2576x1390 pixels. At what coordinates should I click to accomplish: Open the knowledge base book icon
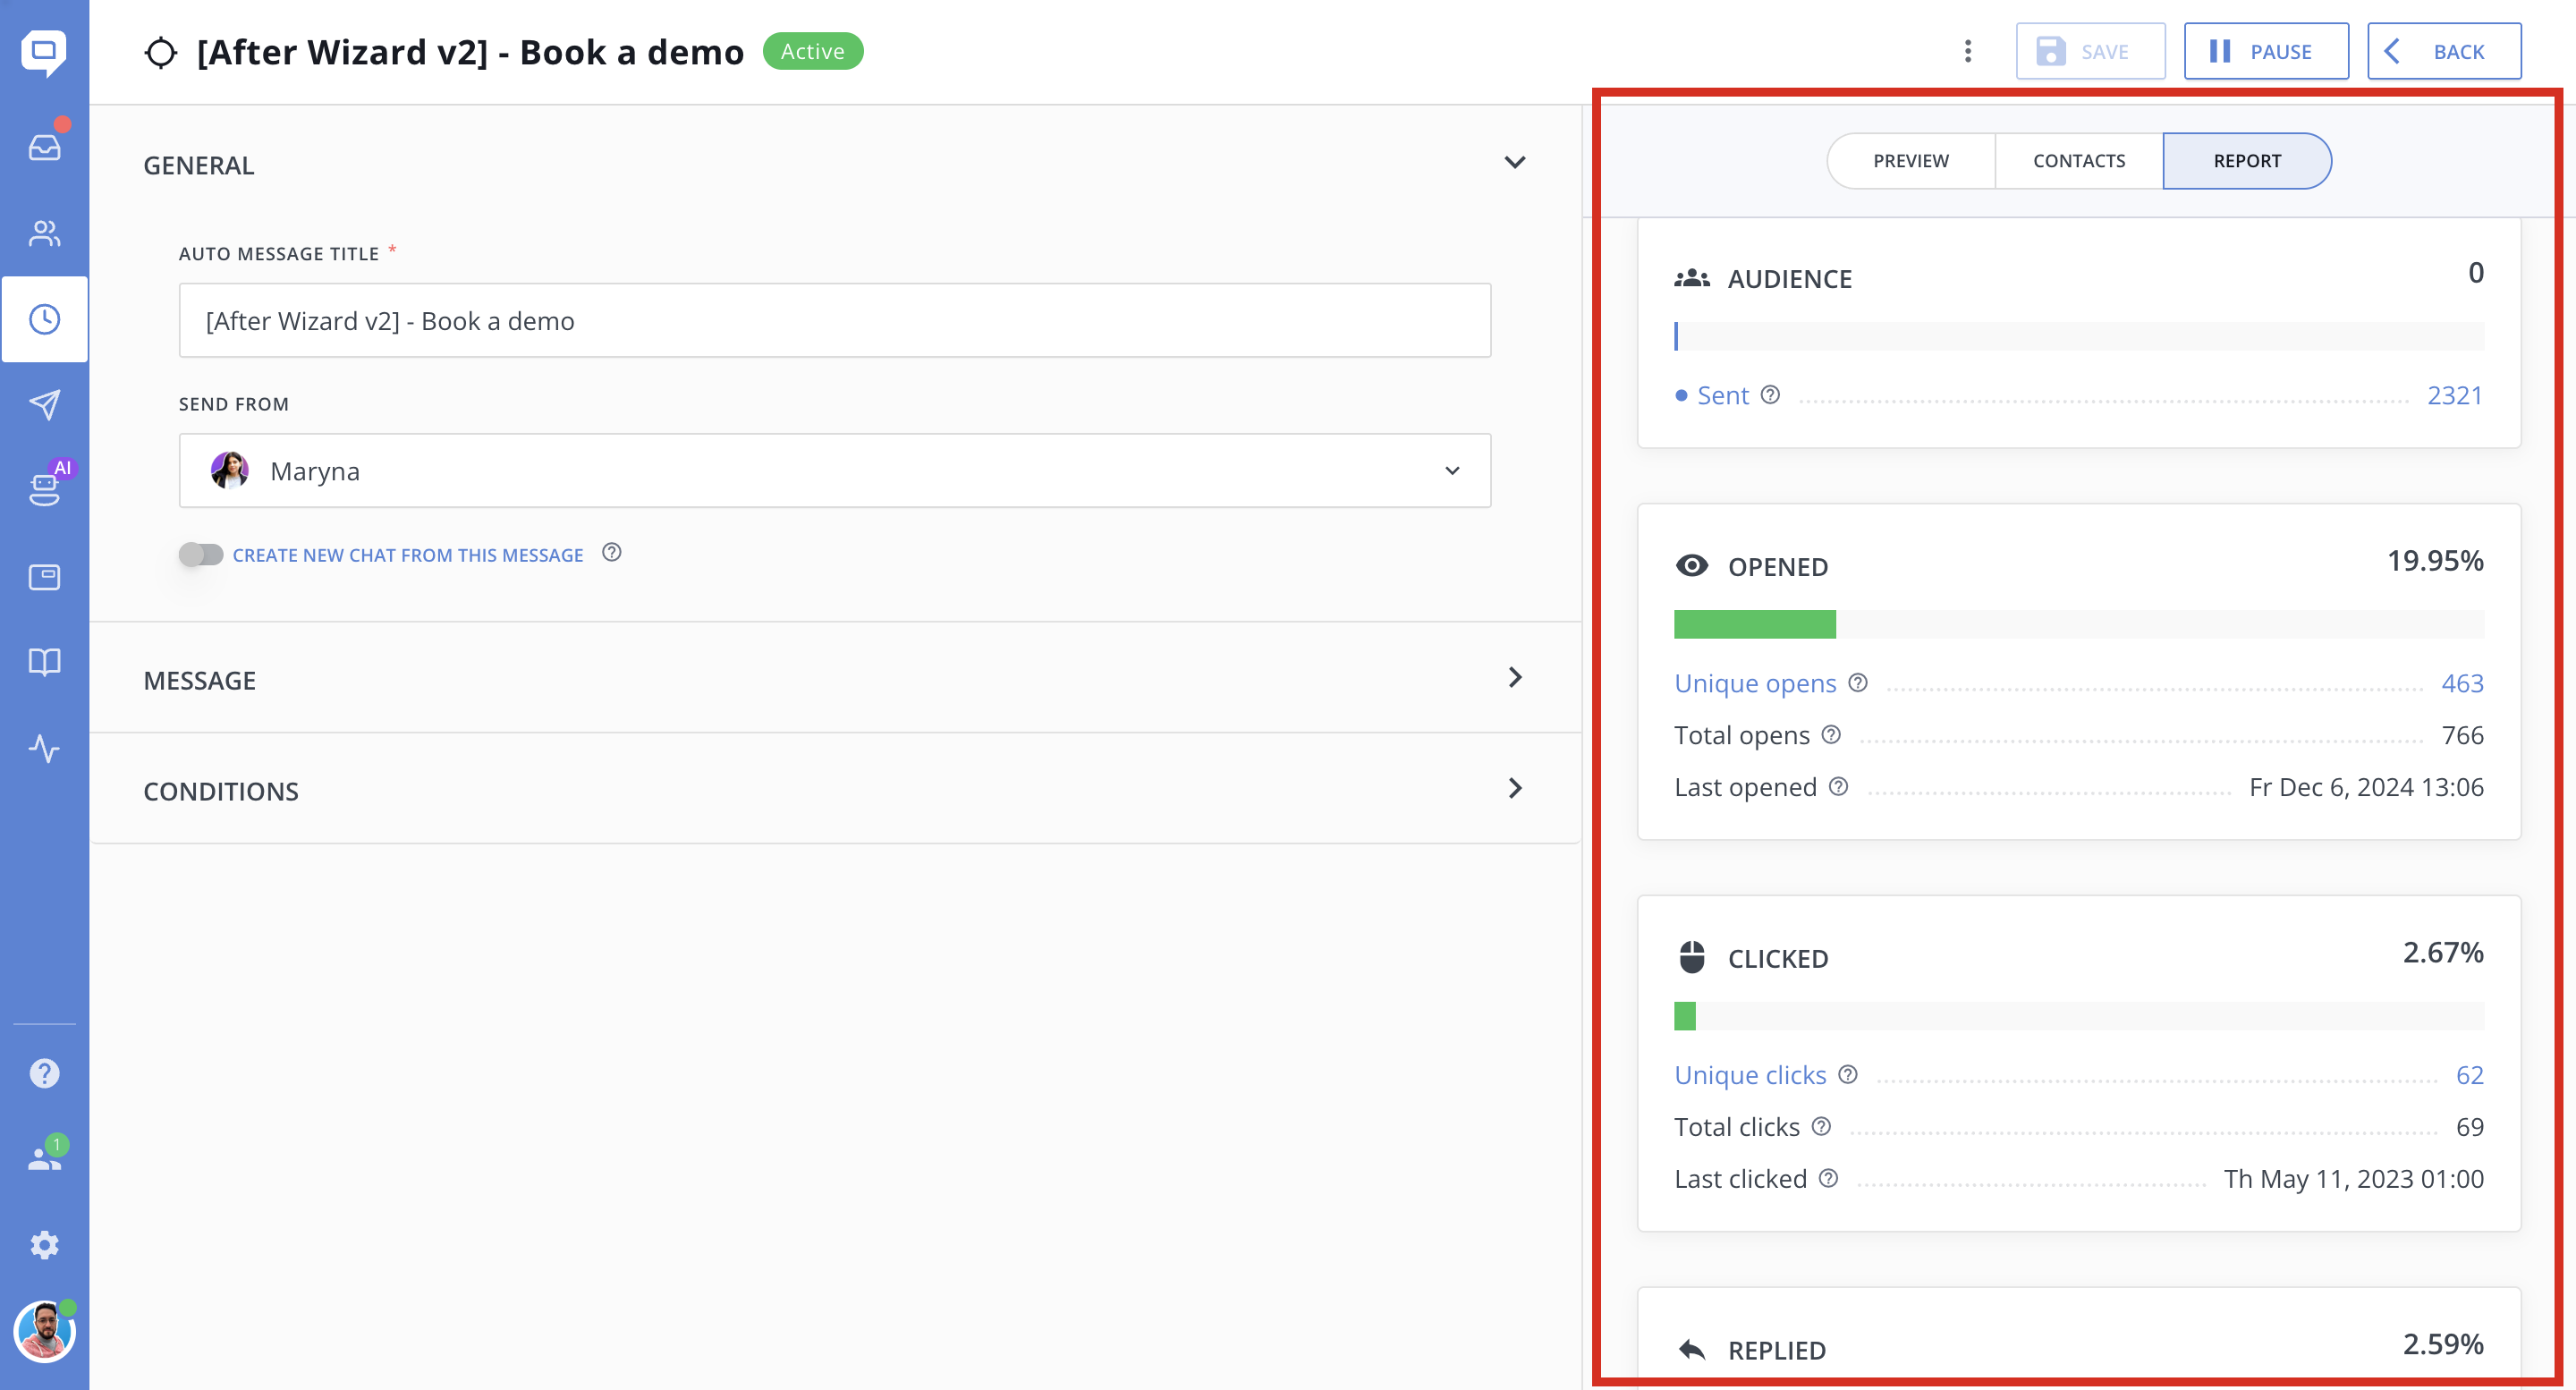[44, 662]
